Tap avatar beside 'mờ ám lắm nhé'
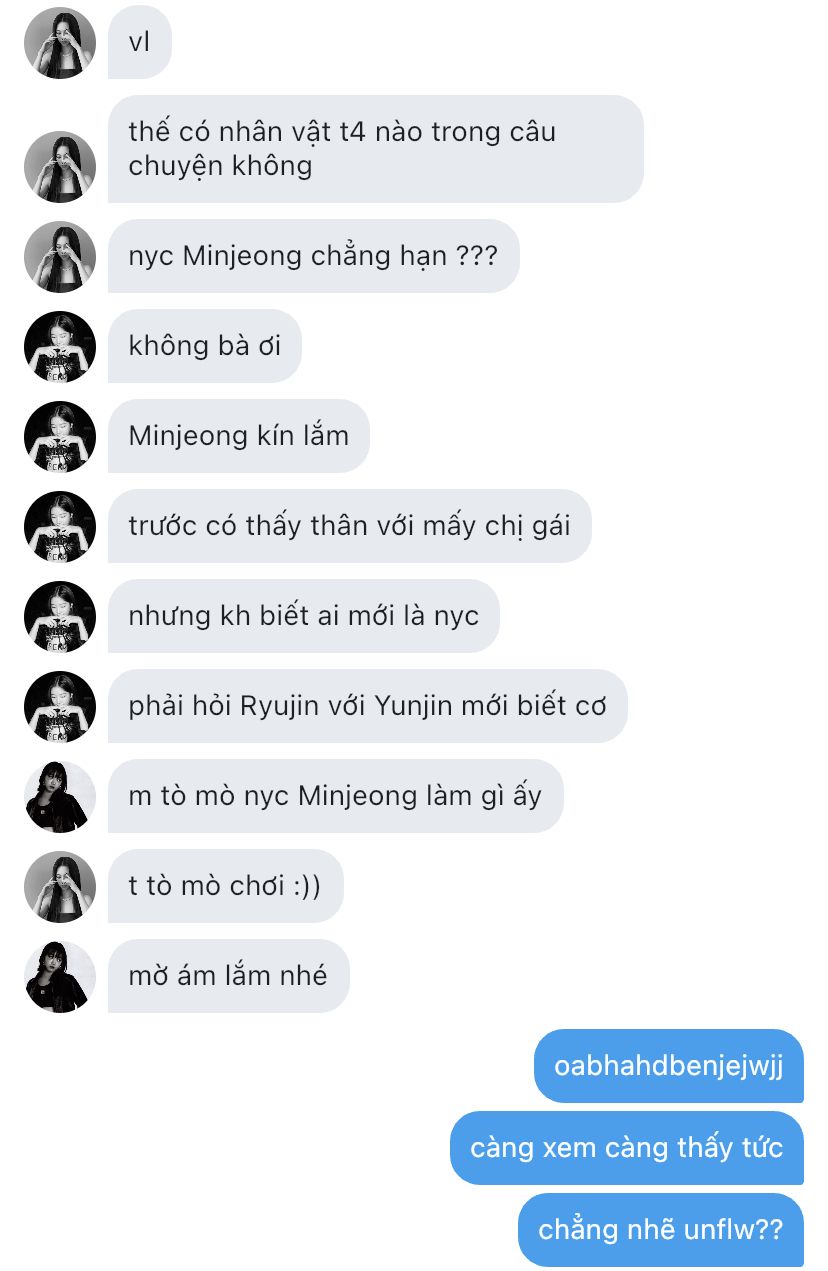This screenshot has height=1271, width=828. pos(60,977)
